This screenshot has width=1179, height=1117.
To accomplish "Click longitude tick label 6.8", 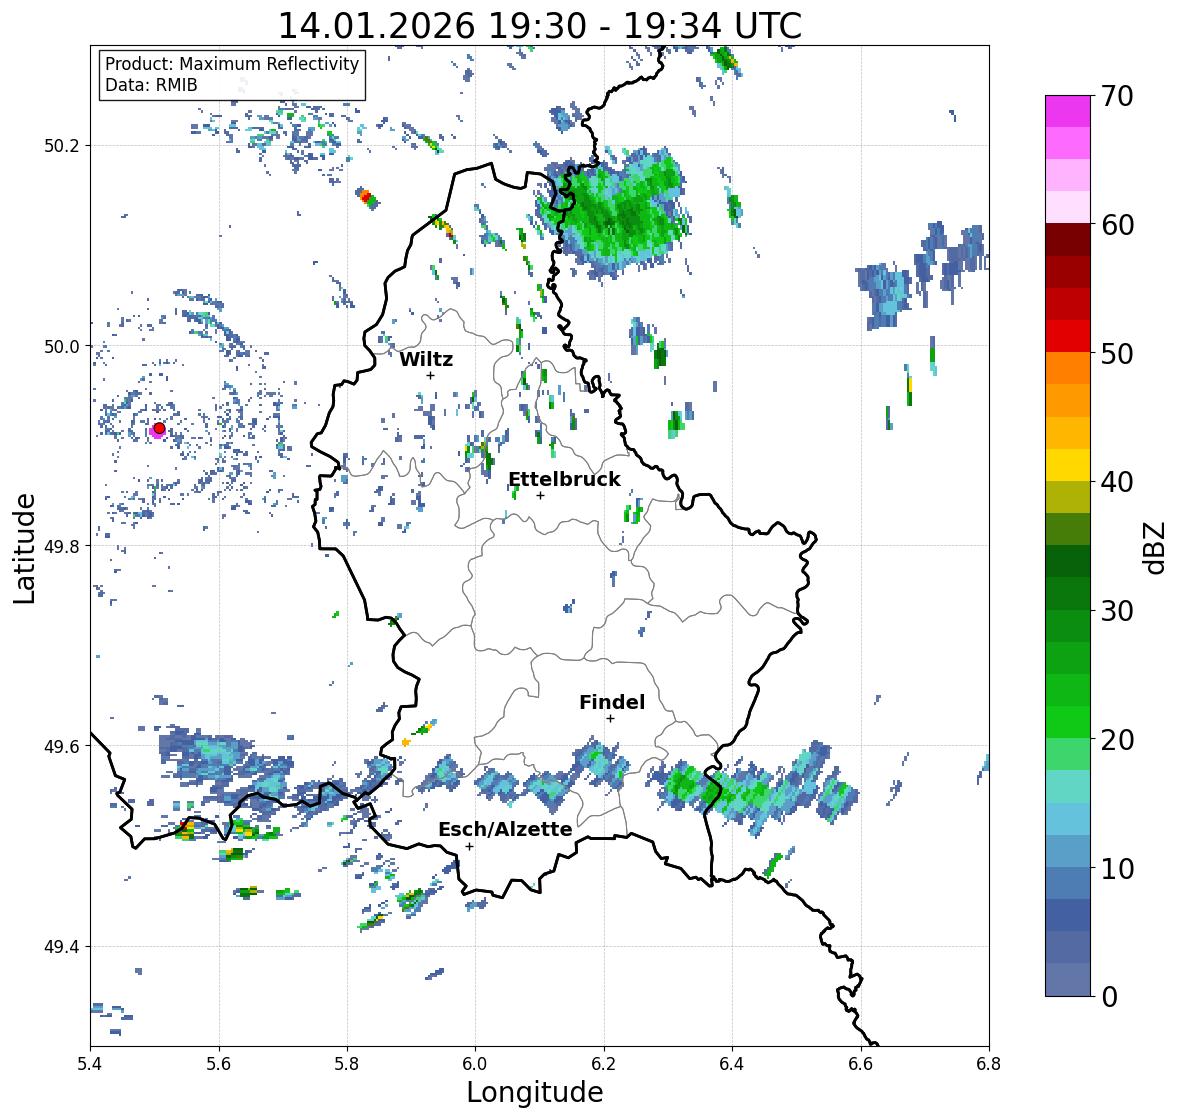I will tap(989, 1064).
